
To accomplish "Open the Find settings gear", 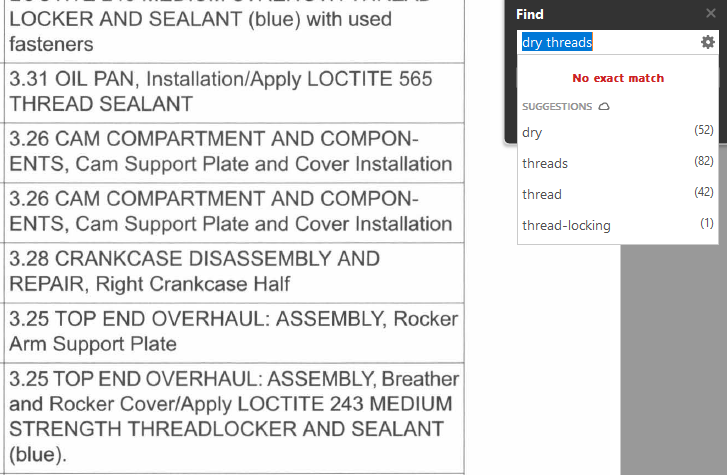I will (708, 42).
